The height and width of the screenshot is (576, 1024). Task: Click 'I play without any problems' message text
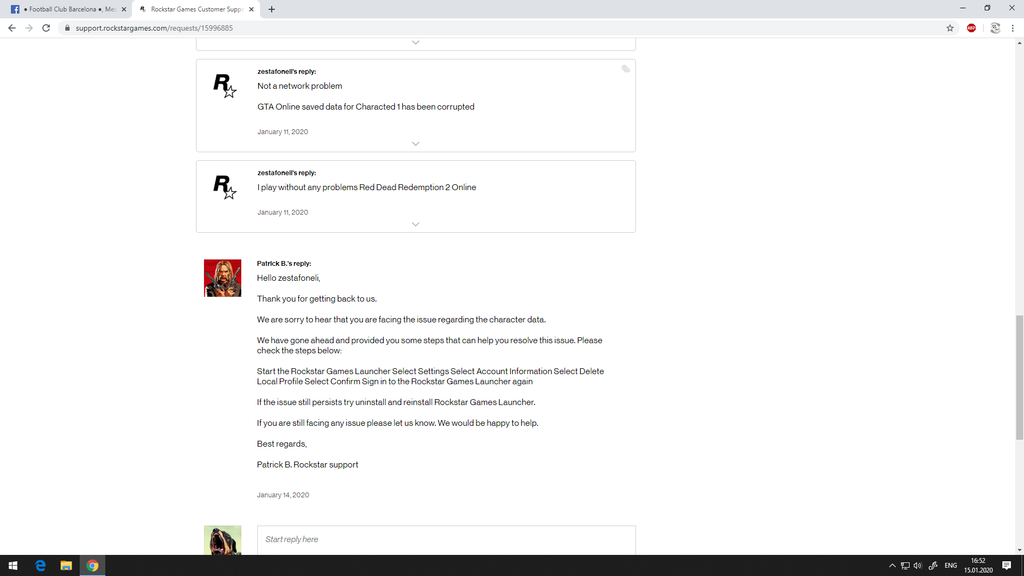pyautogui.click(x=366, y=187)
